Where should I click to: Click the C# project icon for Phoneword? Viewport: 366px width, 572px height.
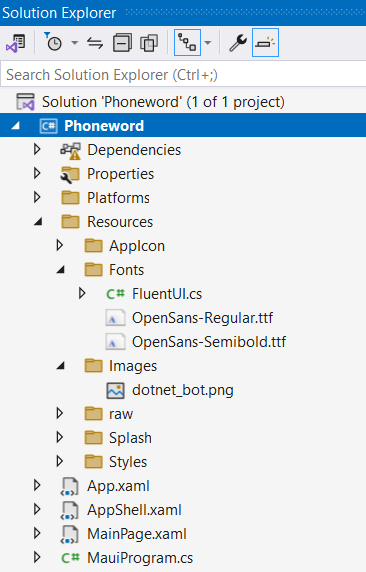click(48, 126)
